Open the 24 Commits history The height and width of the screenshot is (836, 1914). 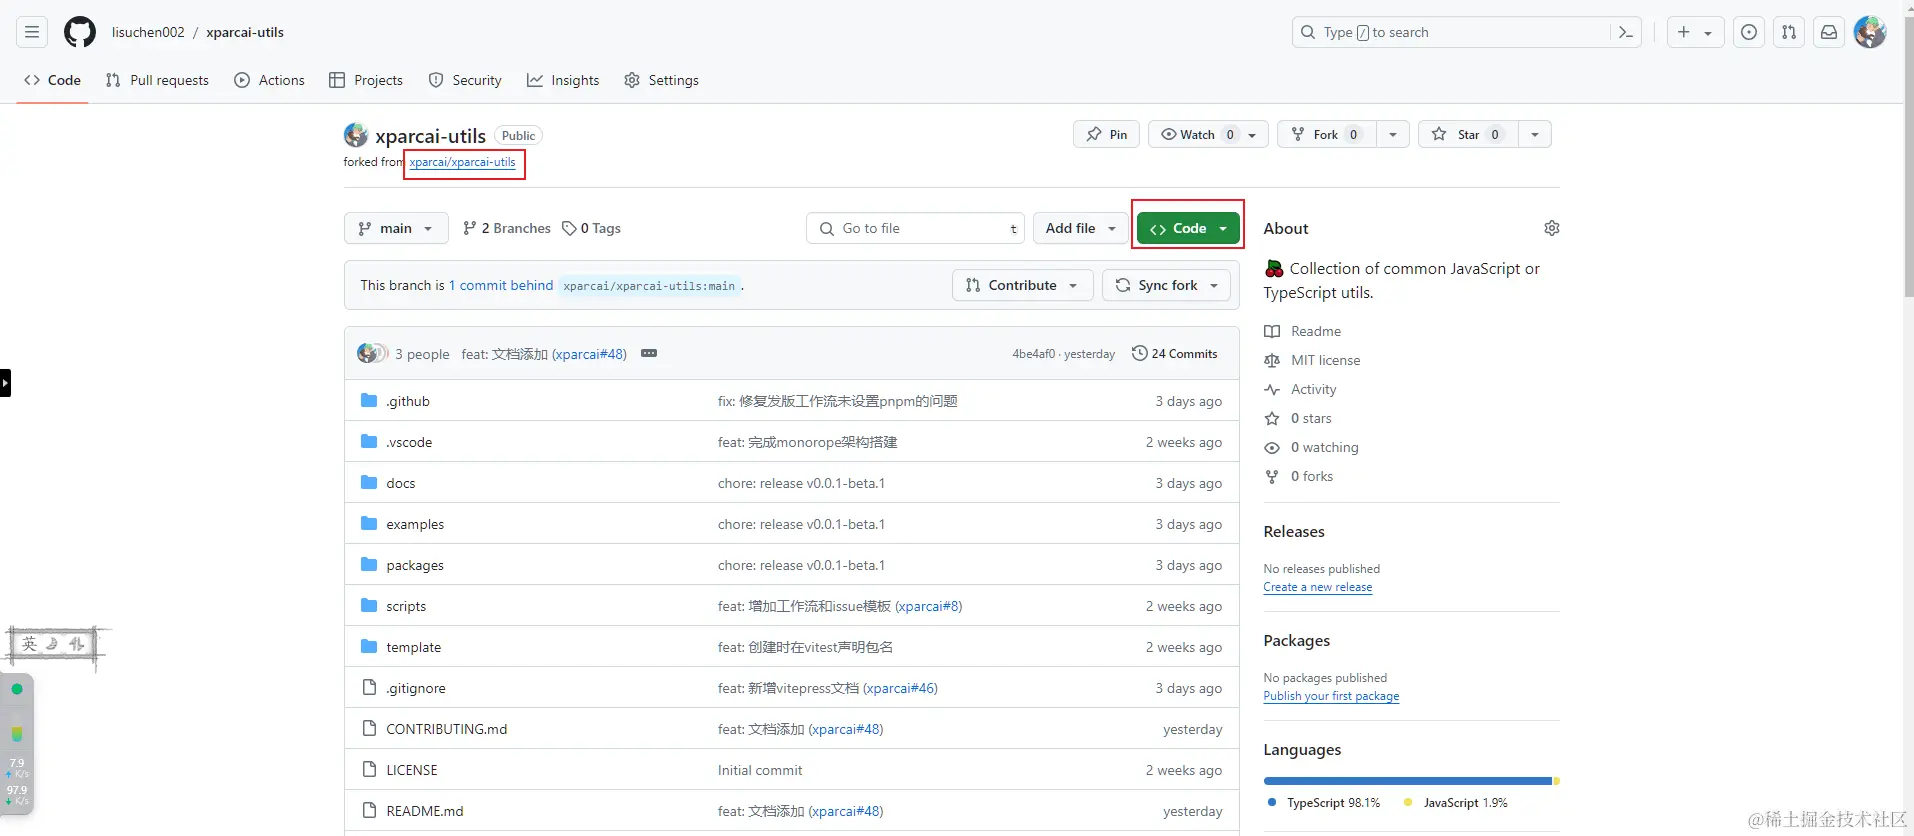point(1175,353)
